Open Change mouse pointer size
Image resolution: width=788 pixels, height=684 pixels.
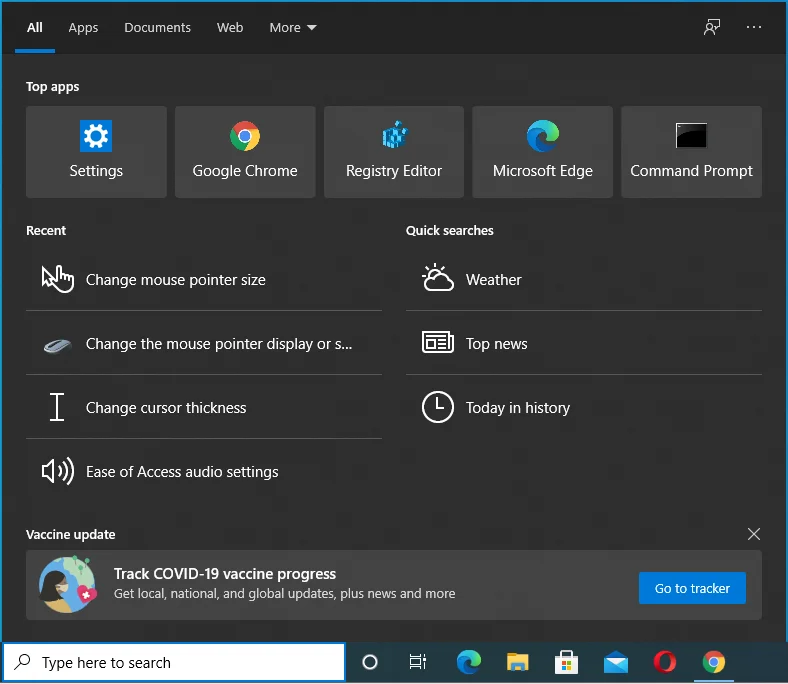point(204,279)
